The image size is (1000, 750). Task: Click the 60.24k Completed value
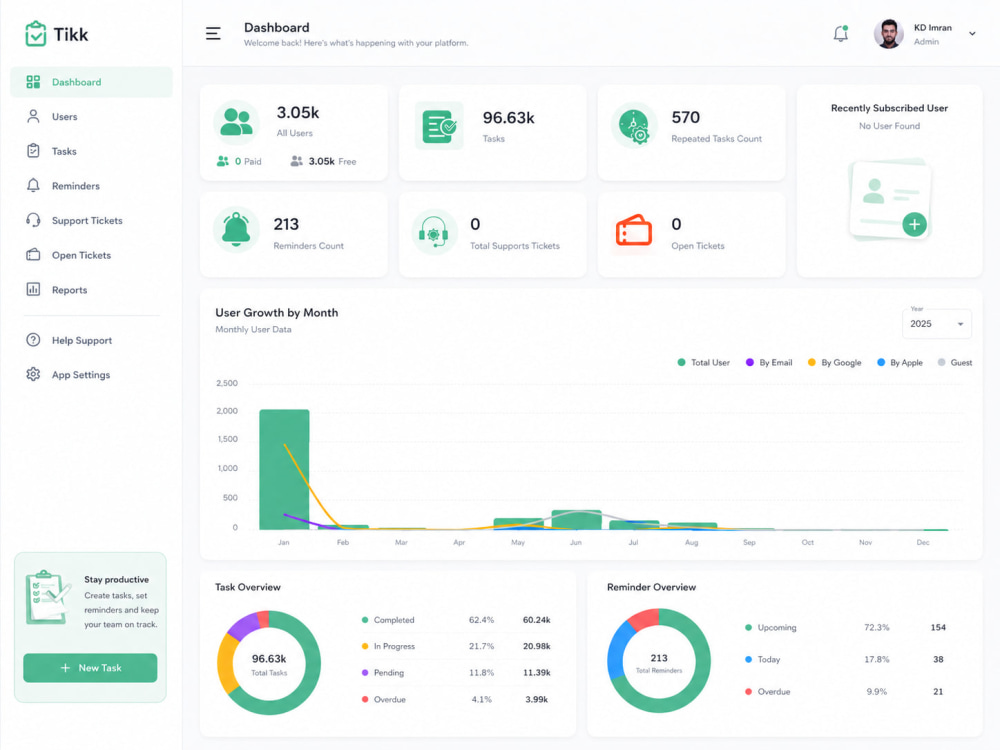point(536,620)
